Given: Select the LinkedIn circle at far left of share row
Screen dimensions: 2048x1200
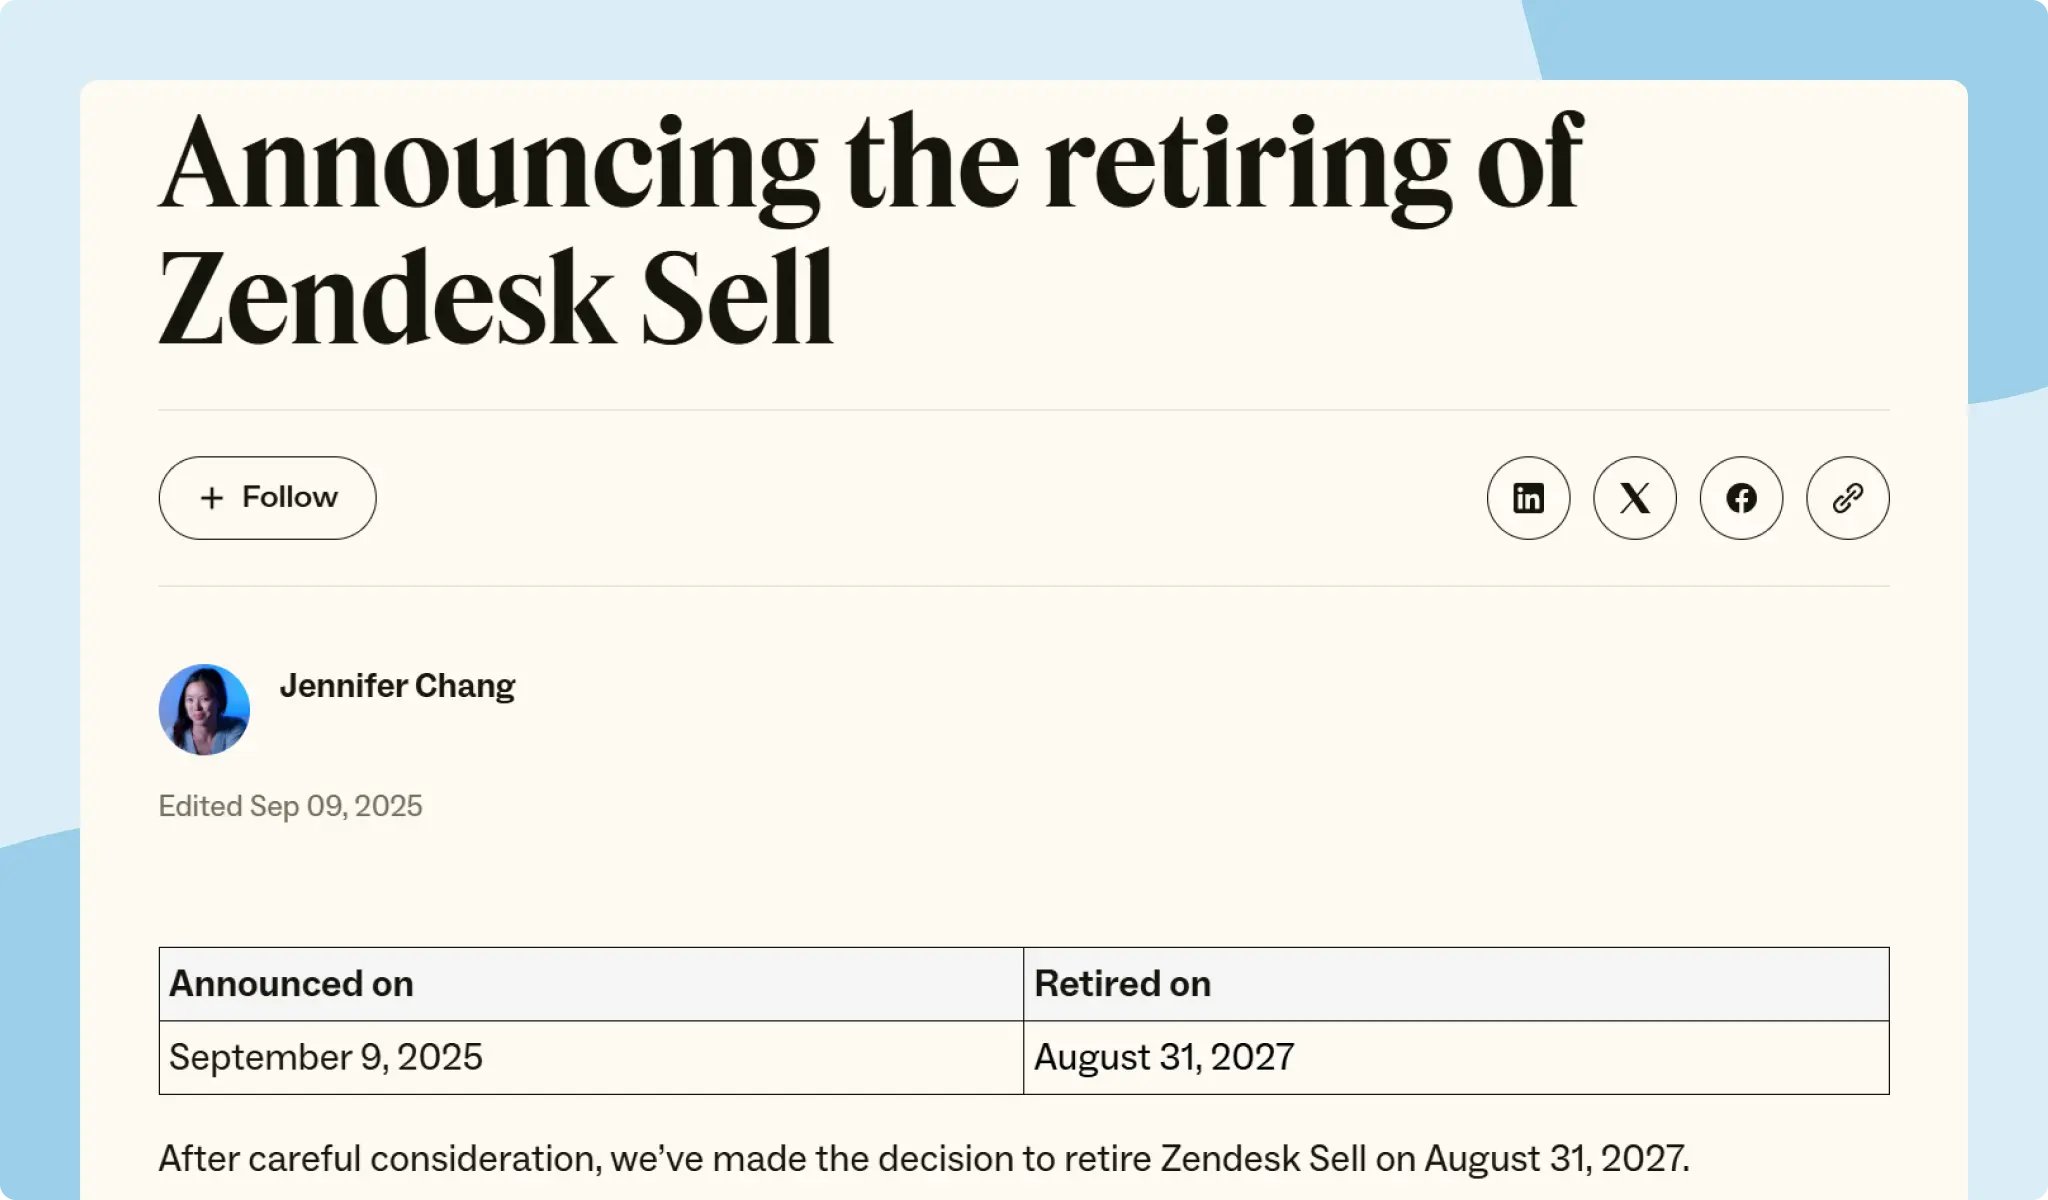Looking at the screenshot, I should tap(1528, 497).
